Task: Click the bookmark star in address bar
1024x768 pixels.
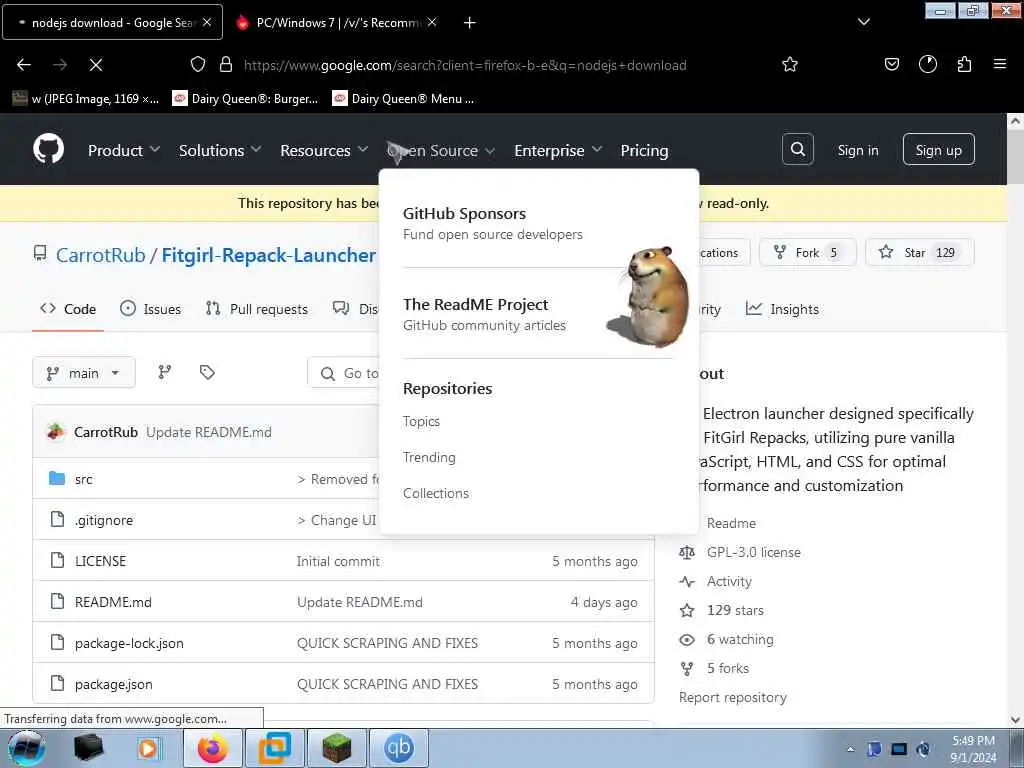Action: [790, 64]
